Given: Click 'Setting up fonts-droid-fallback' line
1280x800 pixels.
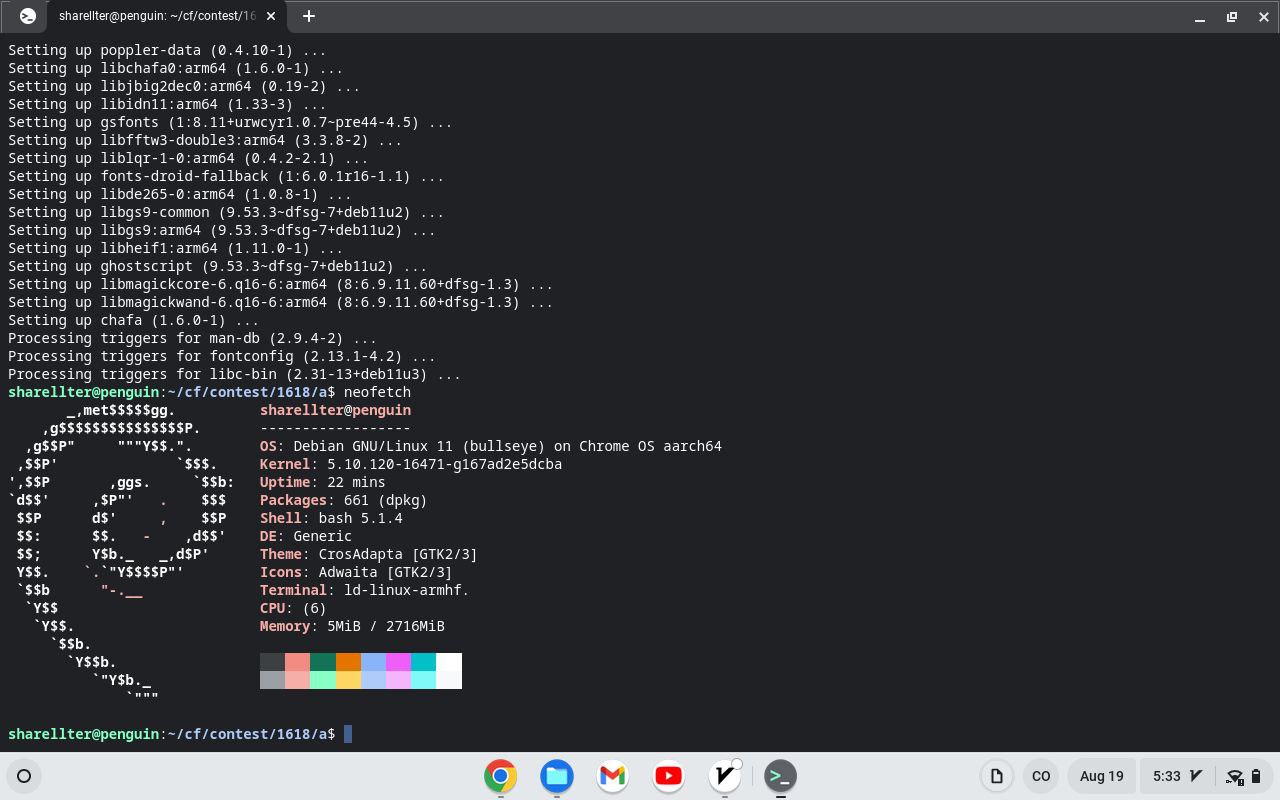Looking at the screenshot, I should click(226, 176).
